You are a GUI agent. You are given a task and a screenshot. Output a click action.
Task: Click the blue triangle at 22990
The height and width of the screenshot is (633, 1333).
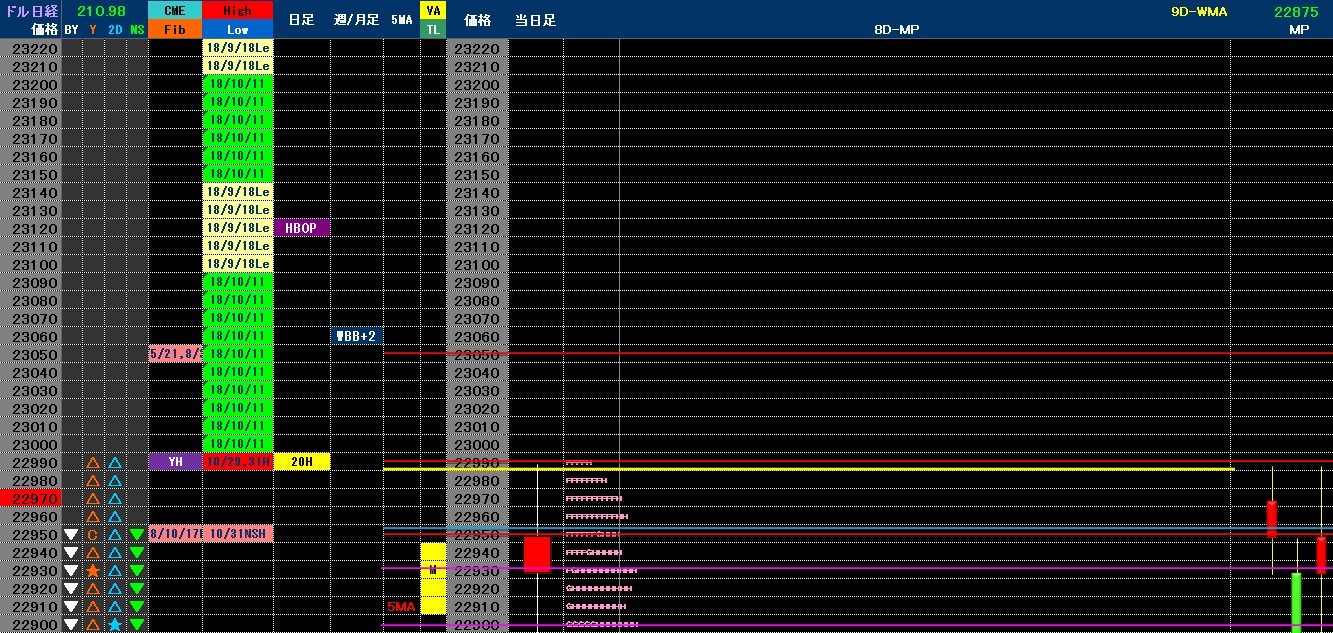[115, 463]
